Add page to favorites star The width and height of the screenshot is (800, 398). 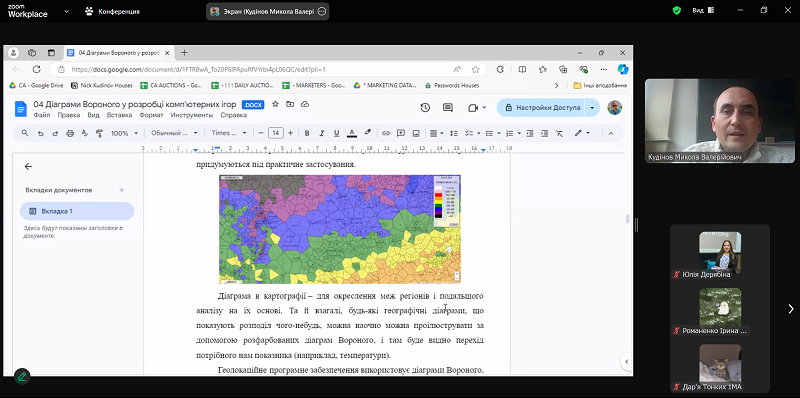[x=475, y=69]
